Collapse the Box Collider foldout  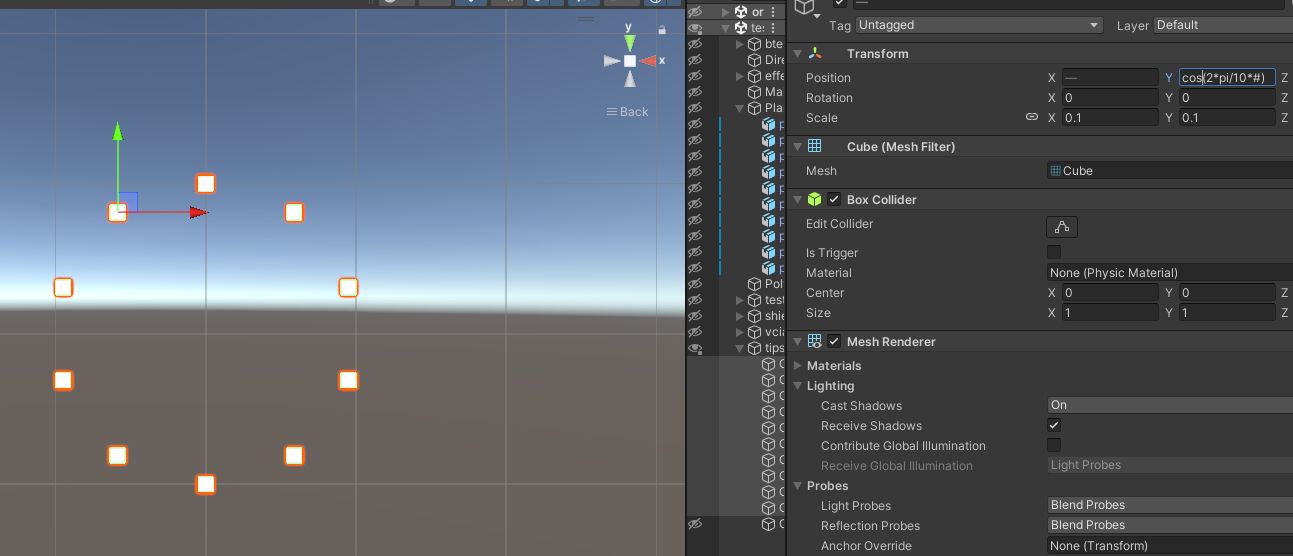pyautogui.click(x=797, y=200)
